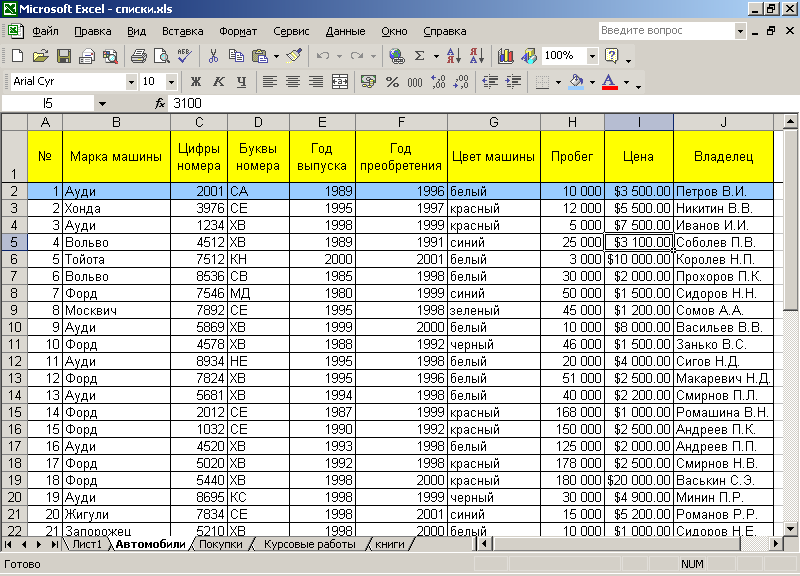
Task: Click the AutoSum sigma icon
Action: [420, 56]
